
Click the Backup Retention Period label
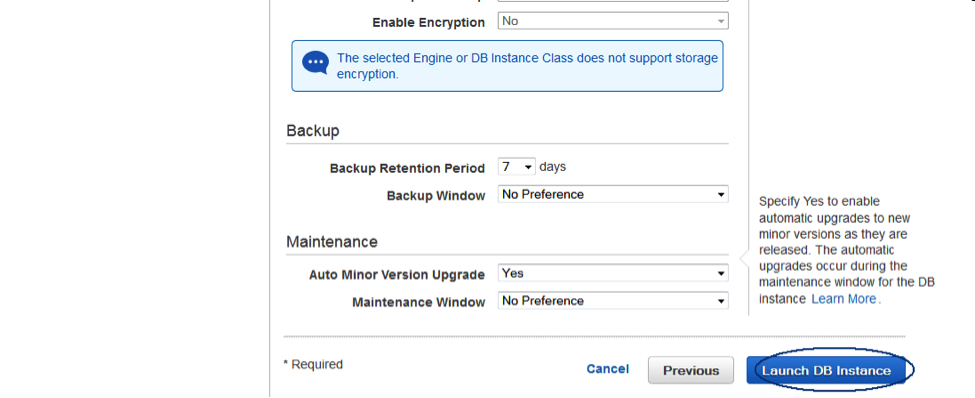pos(407,169)
